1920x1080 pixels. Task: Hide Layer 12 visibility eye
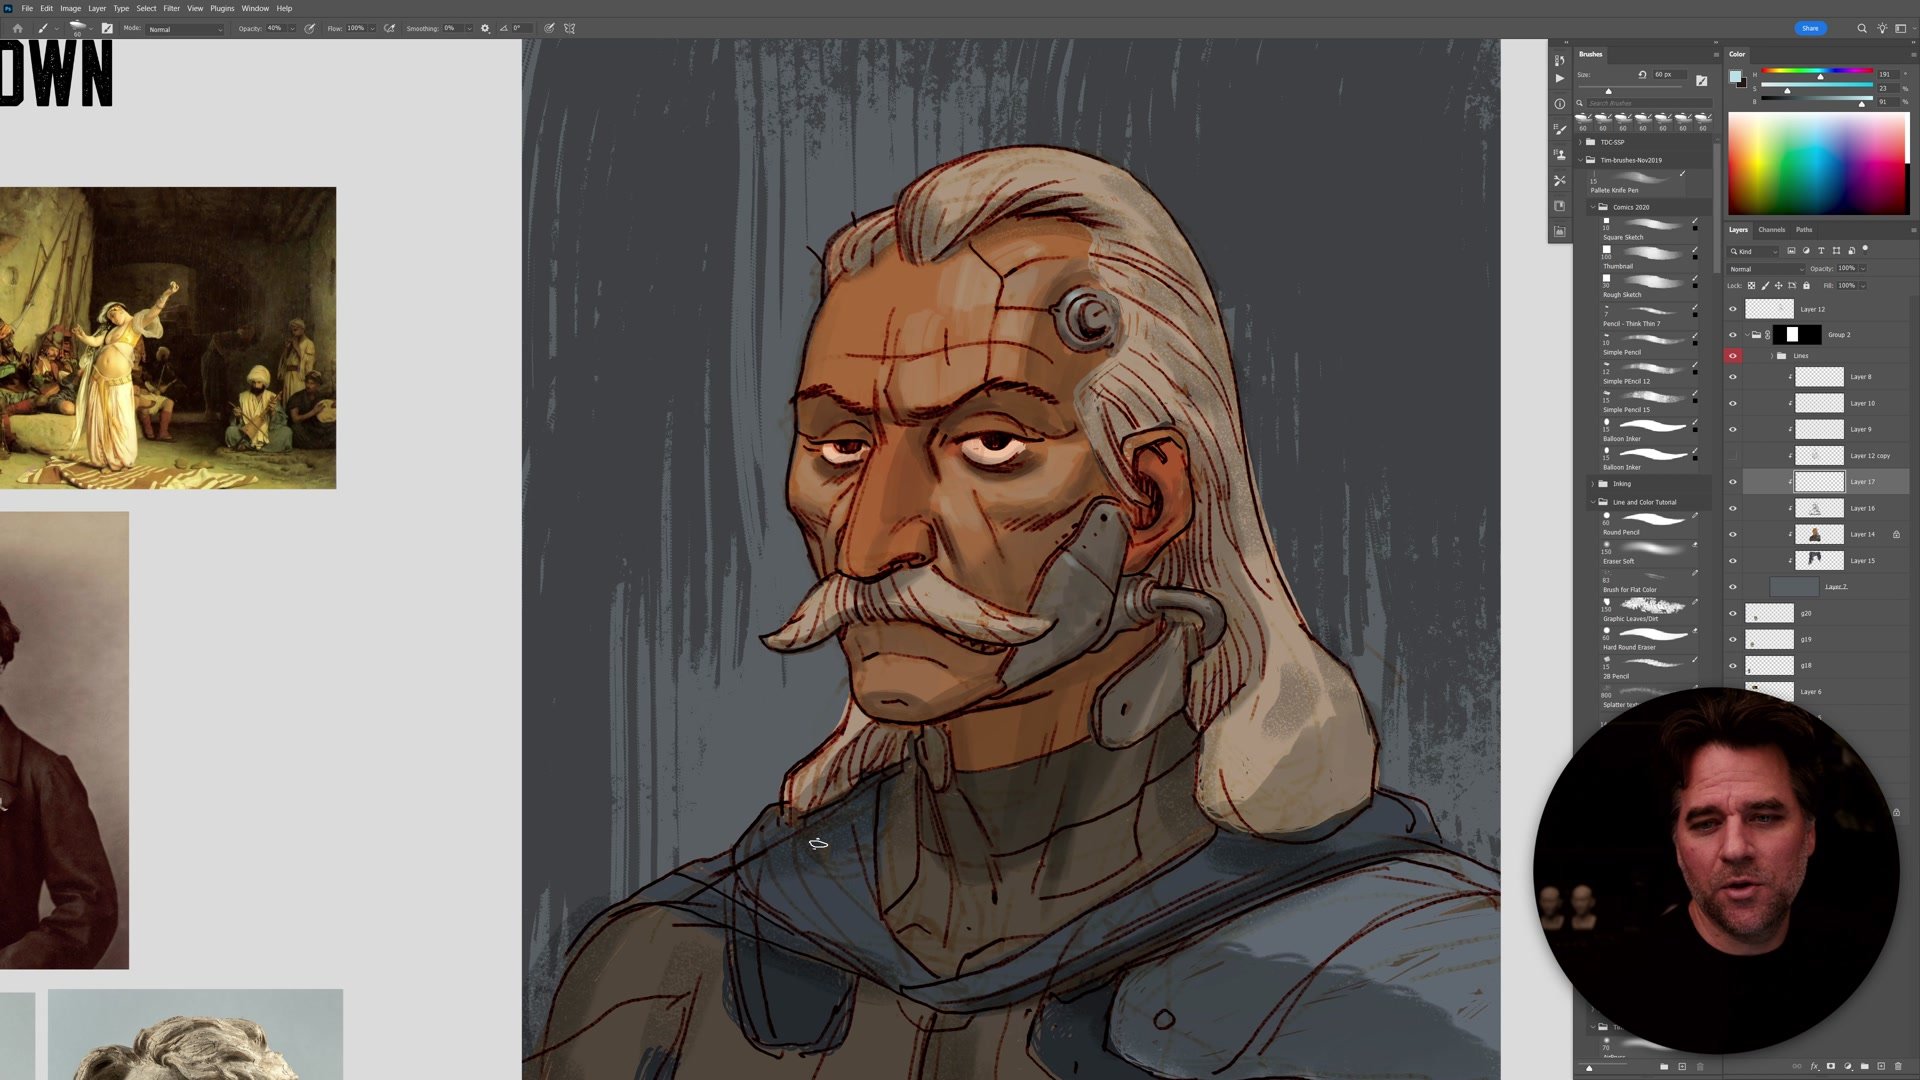(1733, 309)
